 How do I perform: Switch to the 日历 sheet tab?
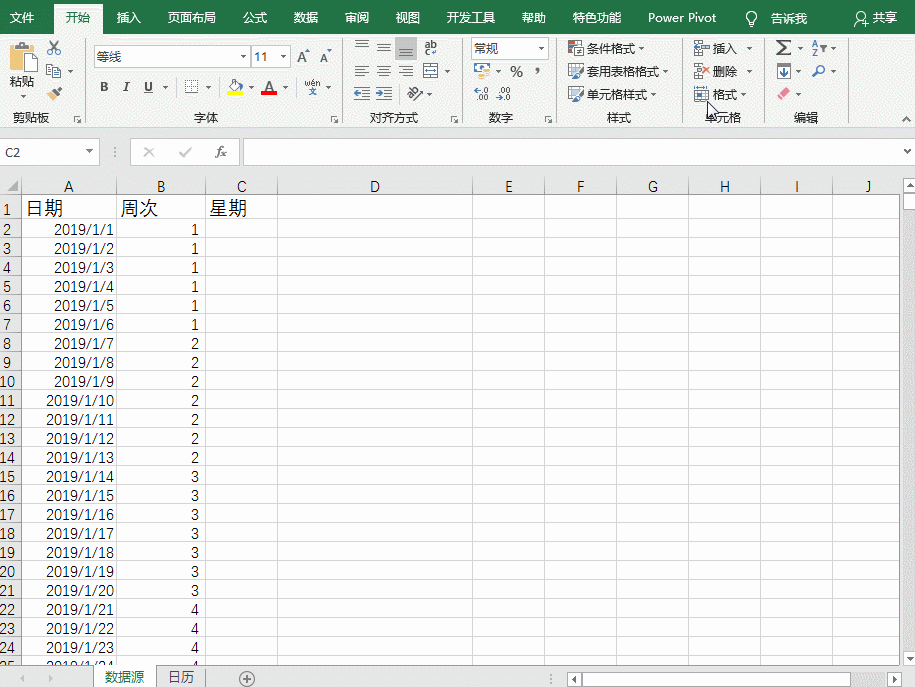click(x=181, y=677)
